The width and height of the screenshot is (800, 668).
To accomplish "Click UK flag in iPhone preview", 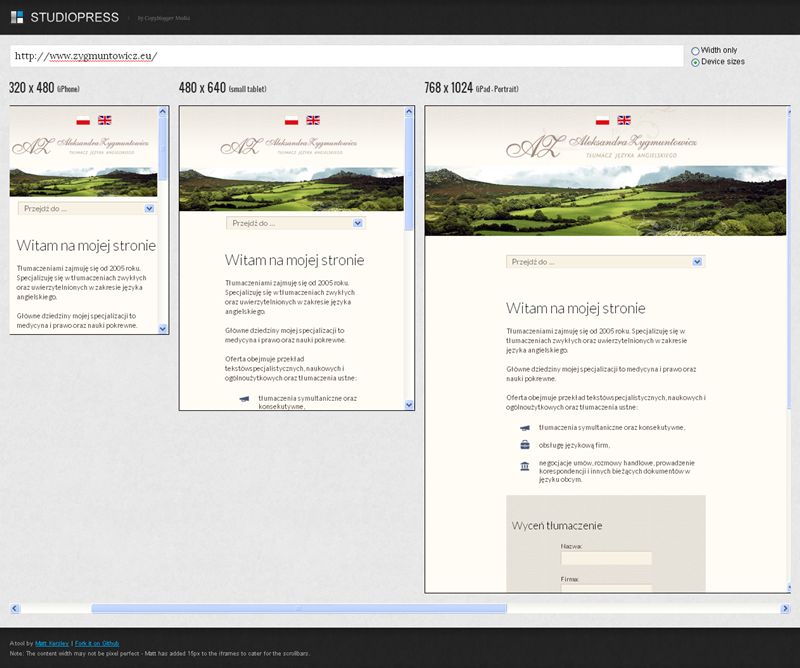I will tap(104, 120).
